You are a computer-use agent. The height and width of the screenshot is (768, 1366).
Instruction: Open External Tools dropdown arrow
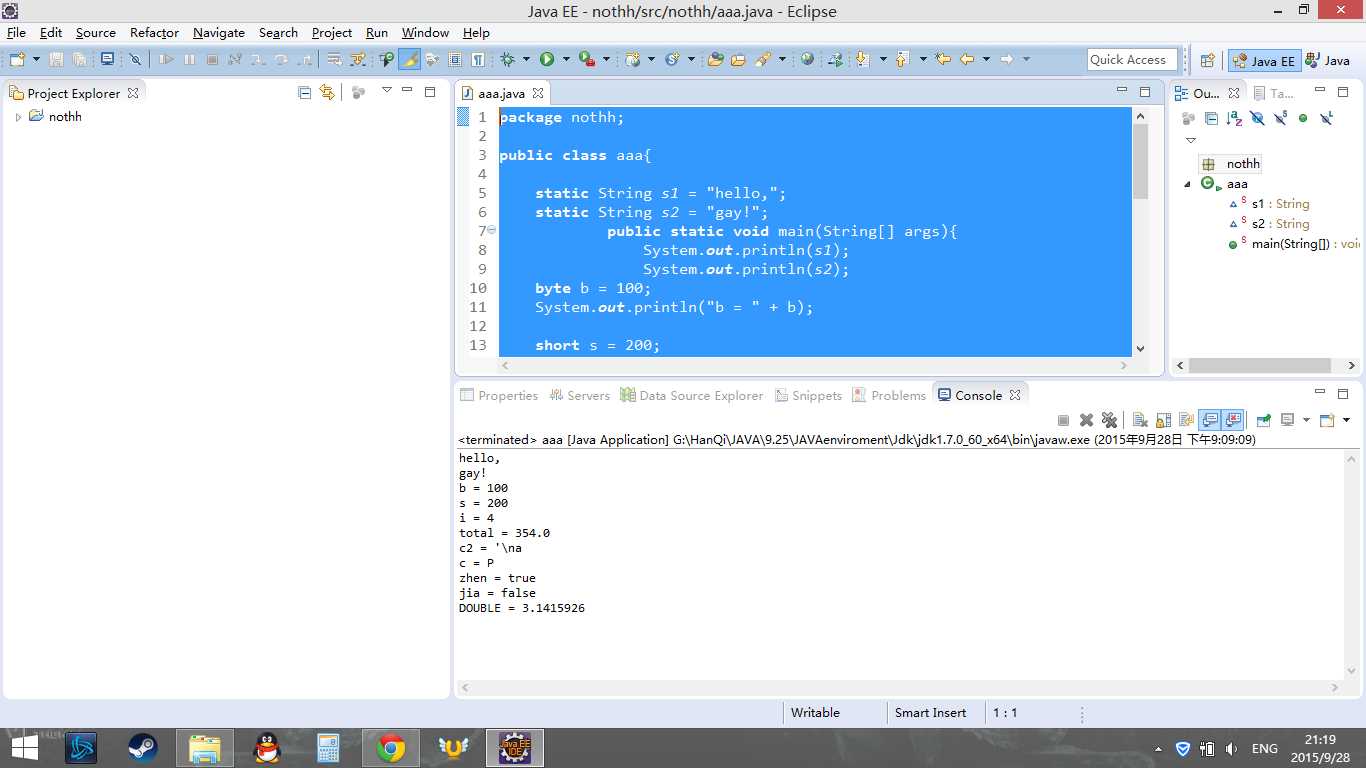coord(606,60)
